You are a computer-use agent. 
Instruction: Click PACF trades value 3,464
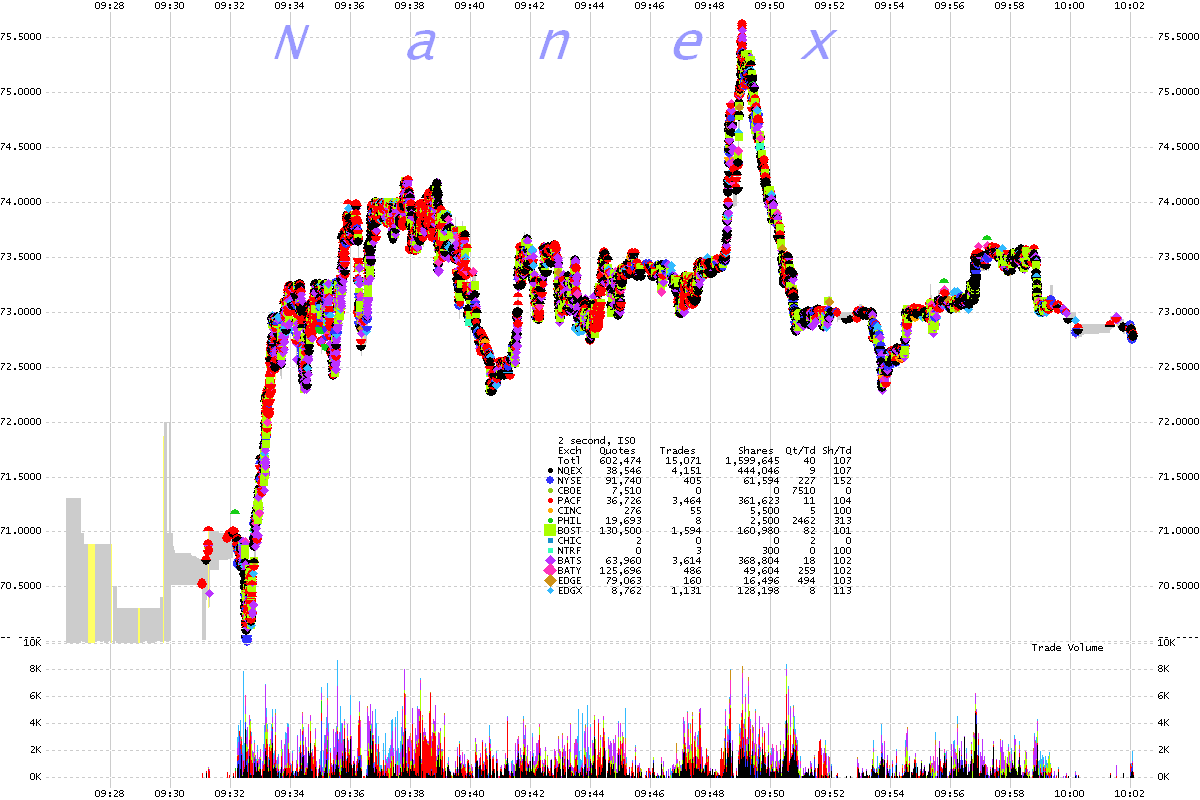click(x=686, y=501)
